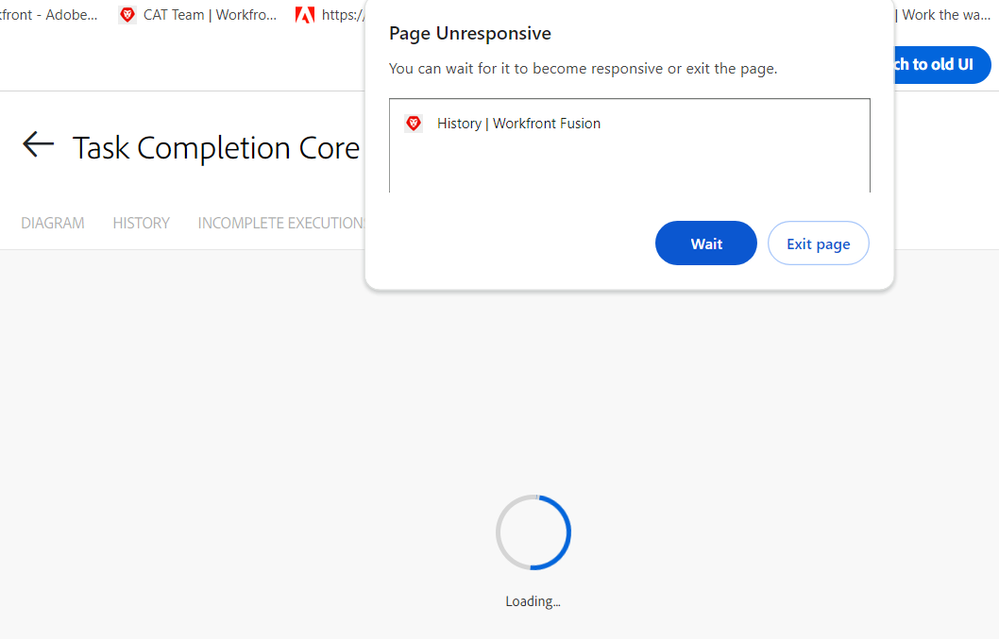Image resolution: width=999 pixels, height=639 pixels.
Task: Click inside the unresponsive pages list box
Action: click(x=629, y=145)
